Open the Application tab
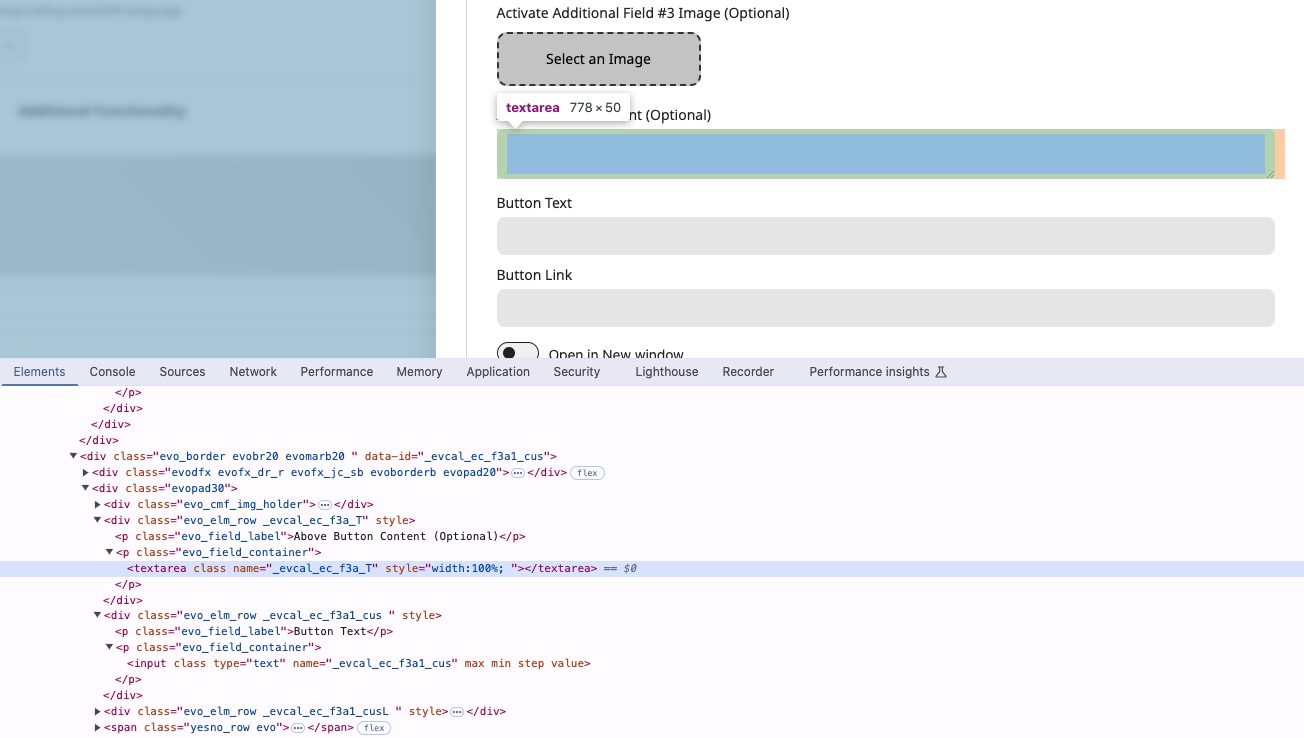 click(498, 372)
